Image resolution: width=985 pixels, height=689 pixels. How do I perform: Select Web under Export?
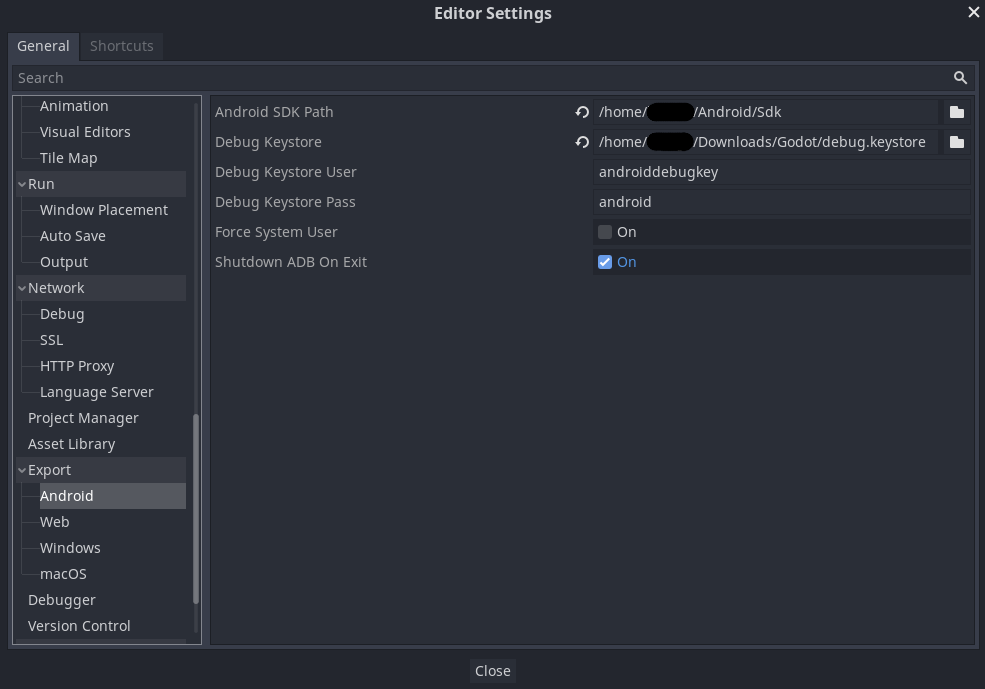55,522
